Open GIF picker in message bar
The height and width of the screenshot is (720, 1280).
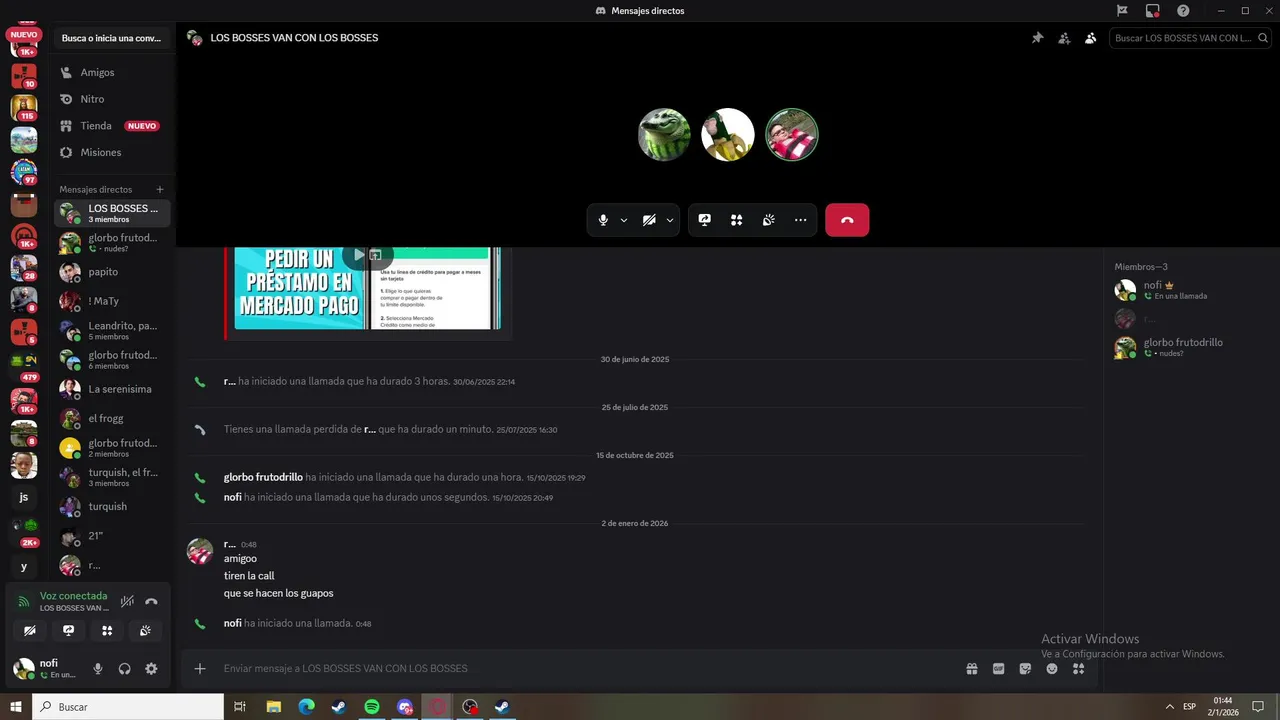point(998,668)
